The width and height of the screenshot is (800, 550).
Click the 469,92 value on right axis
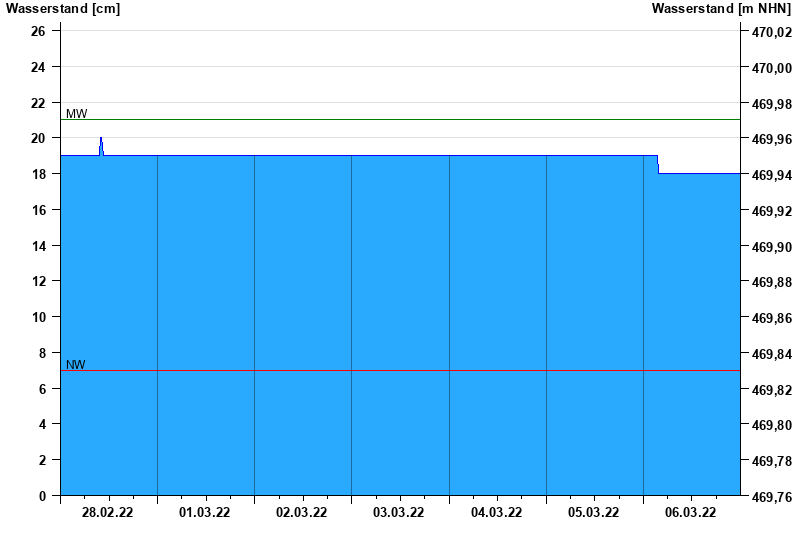772,211
